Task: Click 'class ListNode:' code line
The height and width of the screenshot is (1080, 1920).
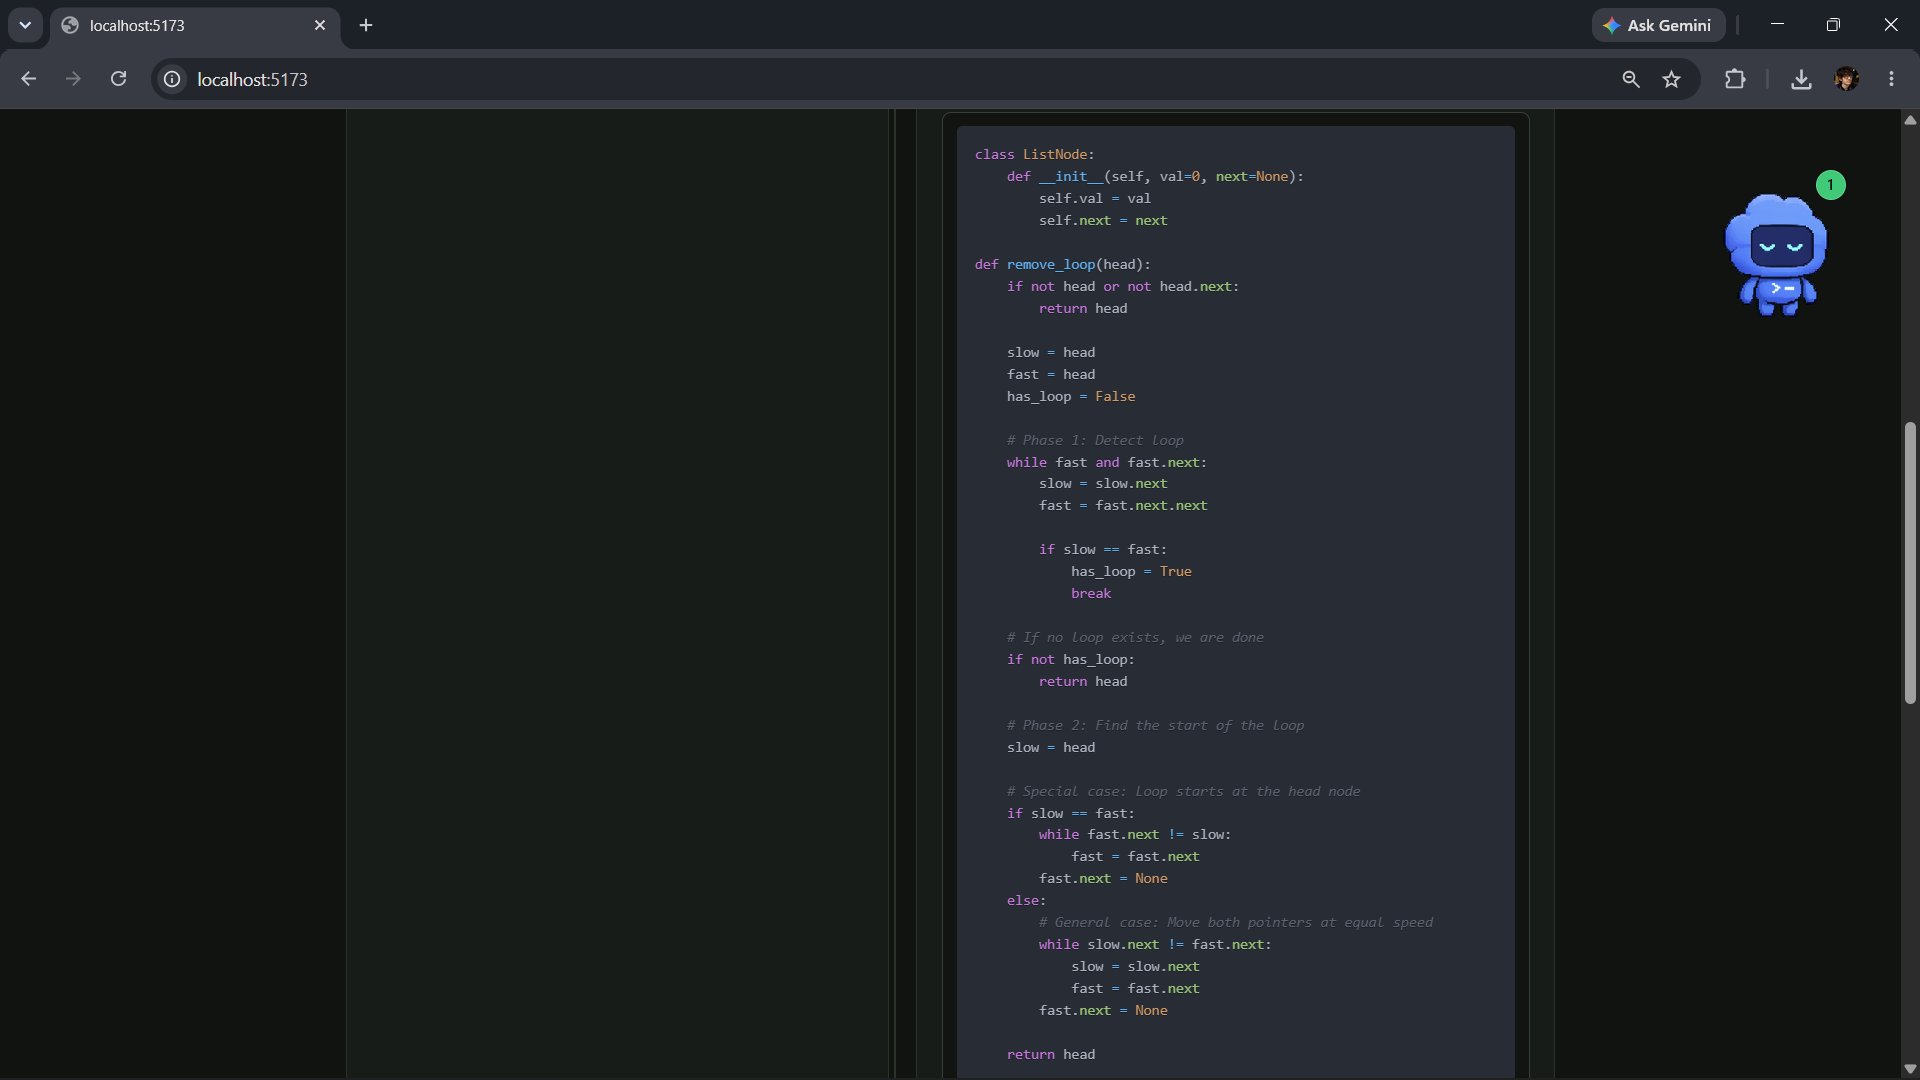Action: (1035, 154)
